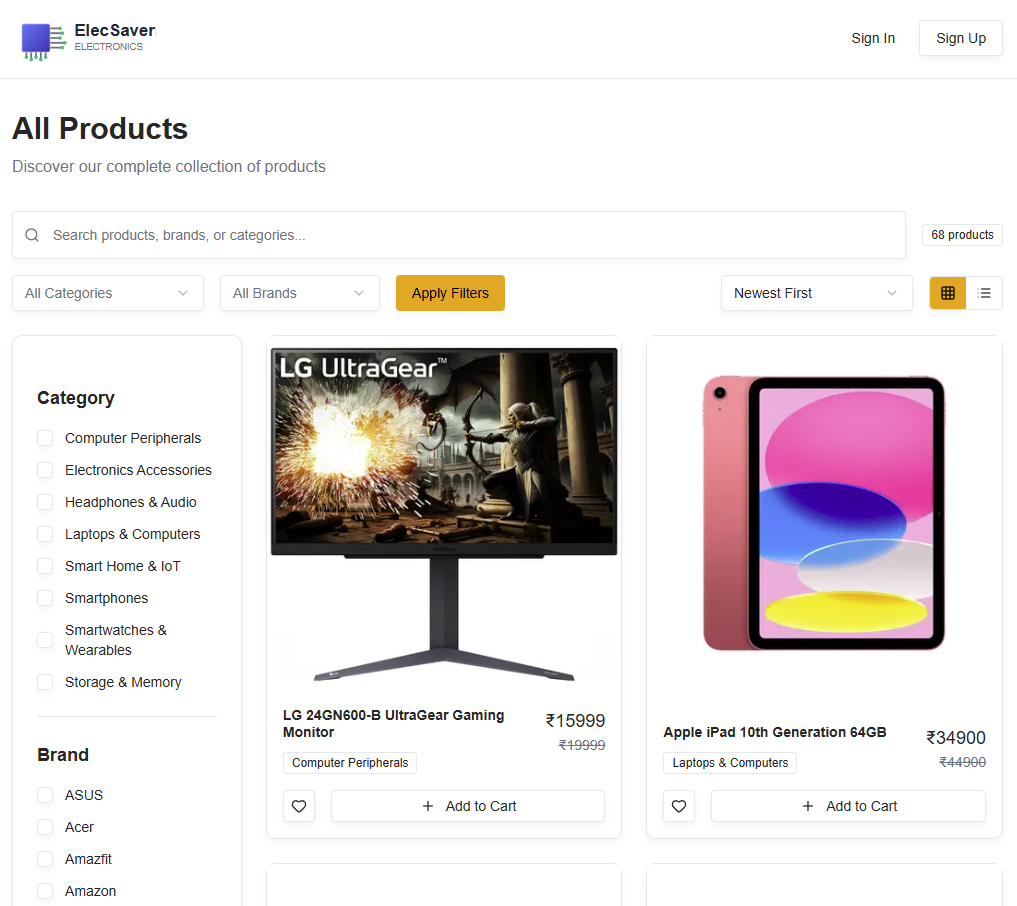Viewport: 1017px width, 906px height.
Task: Enable the Smartphones category filter
Action: [x=45, y=598]
